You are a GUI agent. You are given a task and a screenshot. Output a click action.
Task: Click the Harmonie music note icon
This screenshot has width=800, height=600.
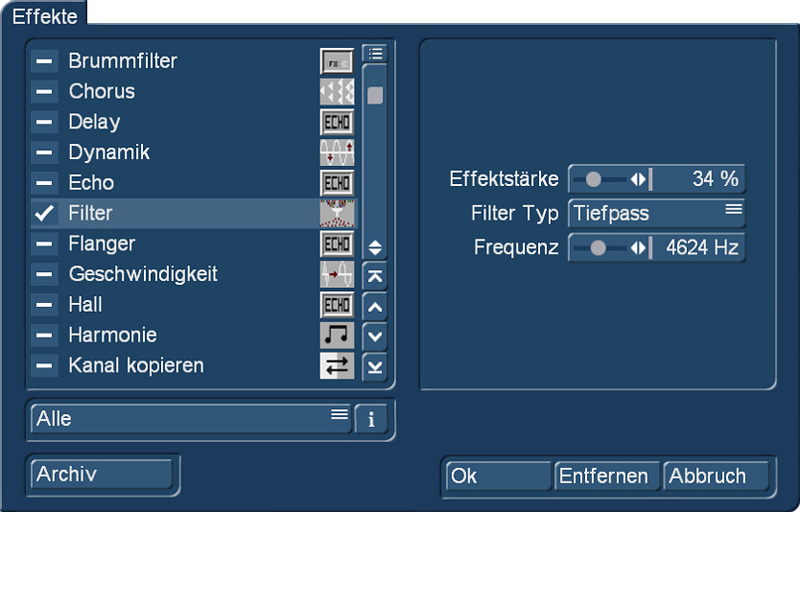[337, 335]
